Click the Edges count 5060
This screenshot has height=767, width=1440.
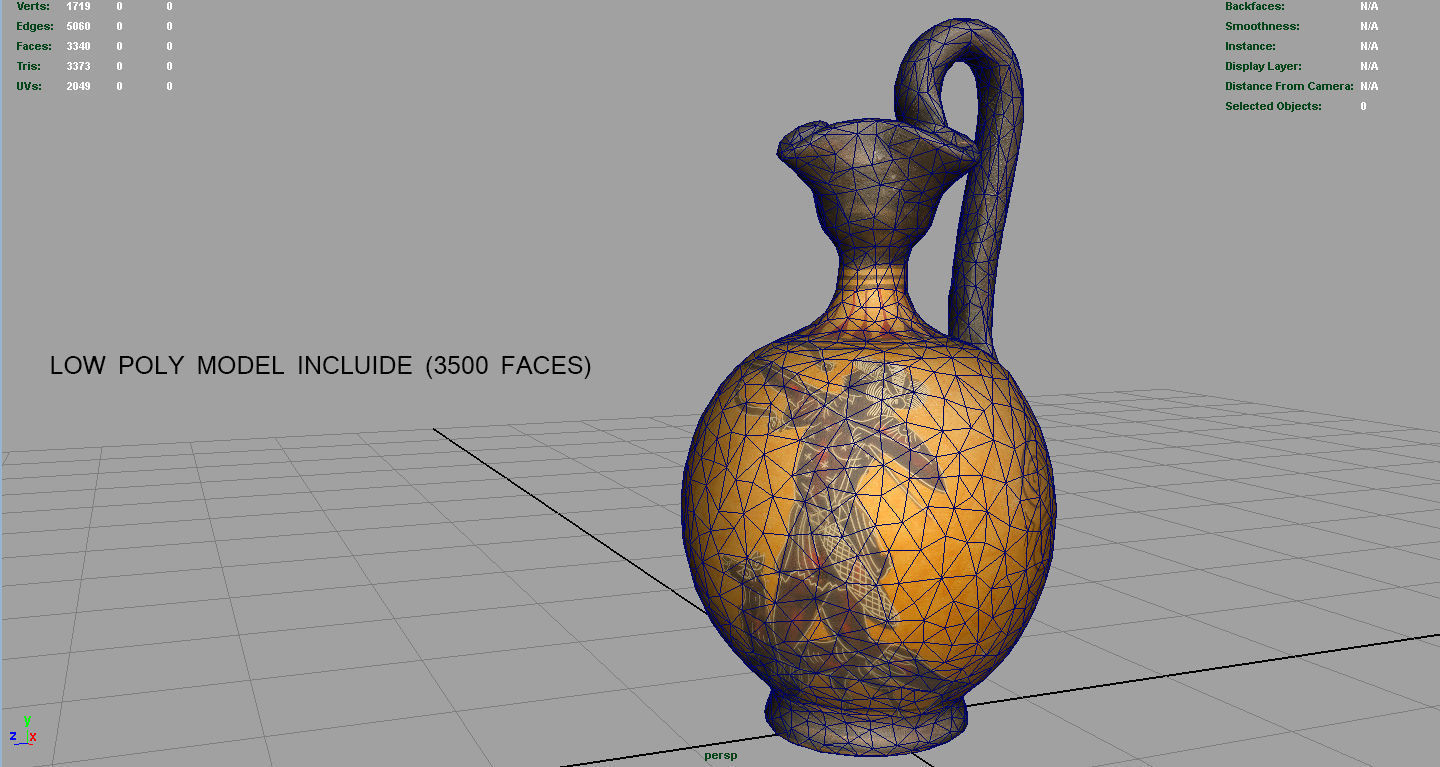(x=78, y=26)
